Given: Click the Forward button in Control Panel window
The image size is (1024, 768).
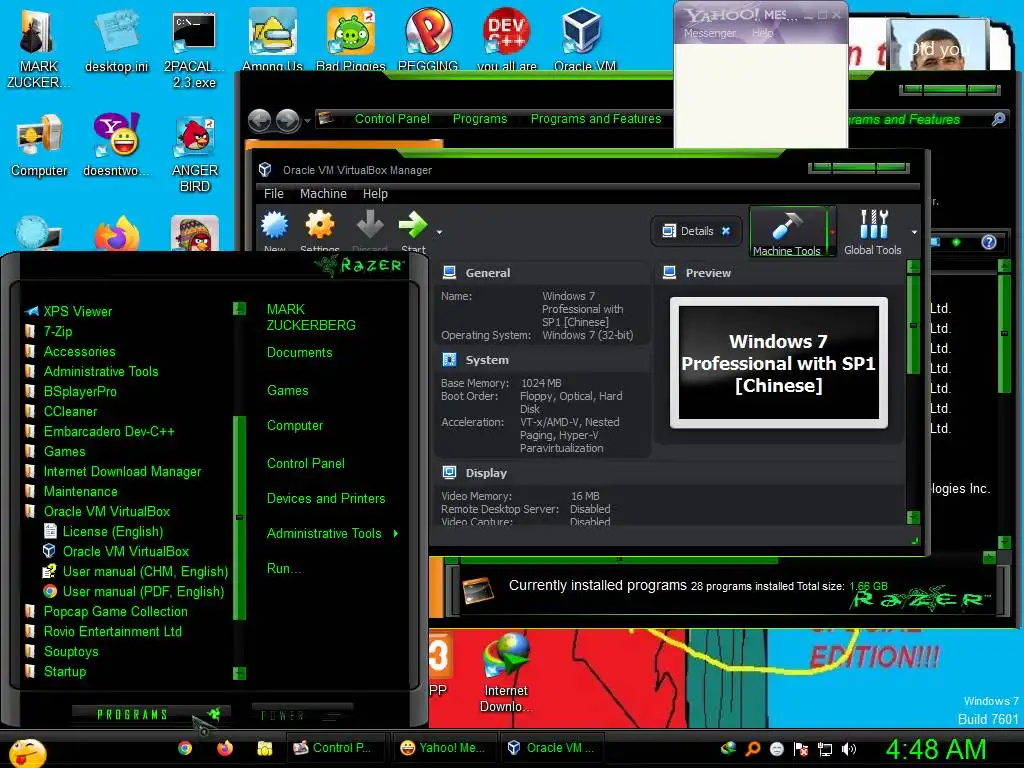Looking at the screenshot, I should click(287, 120).
